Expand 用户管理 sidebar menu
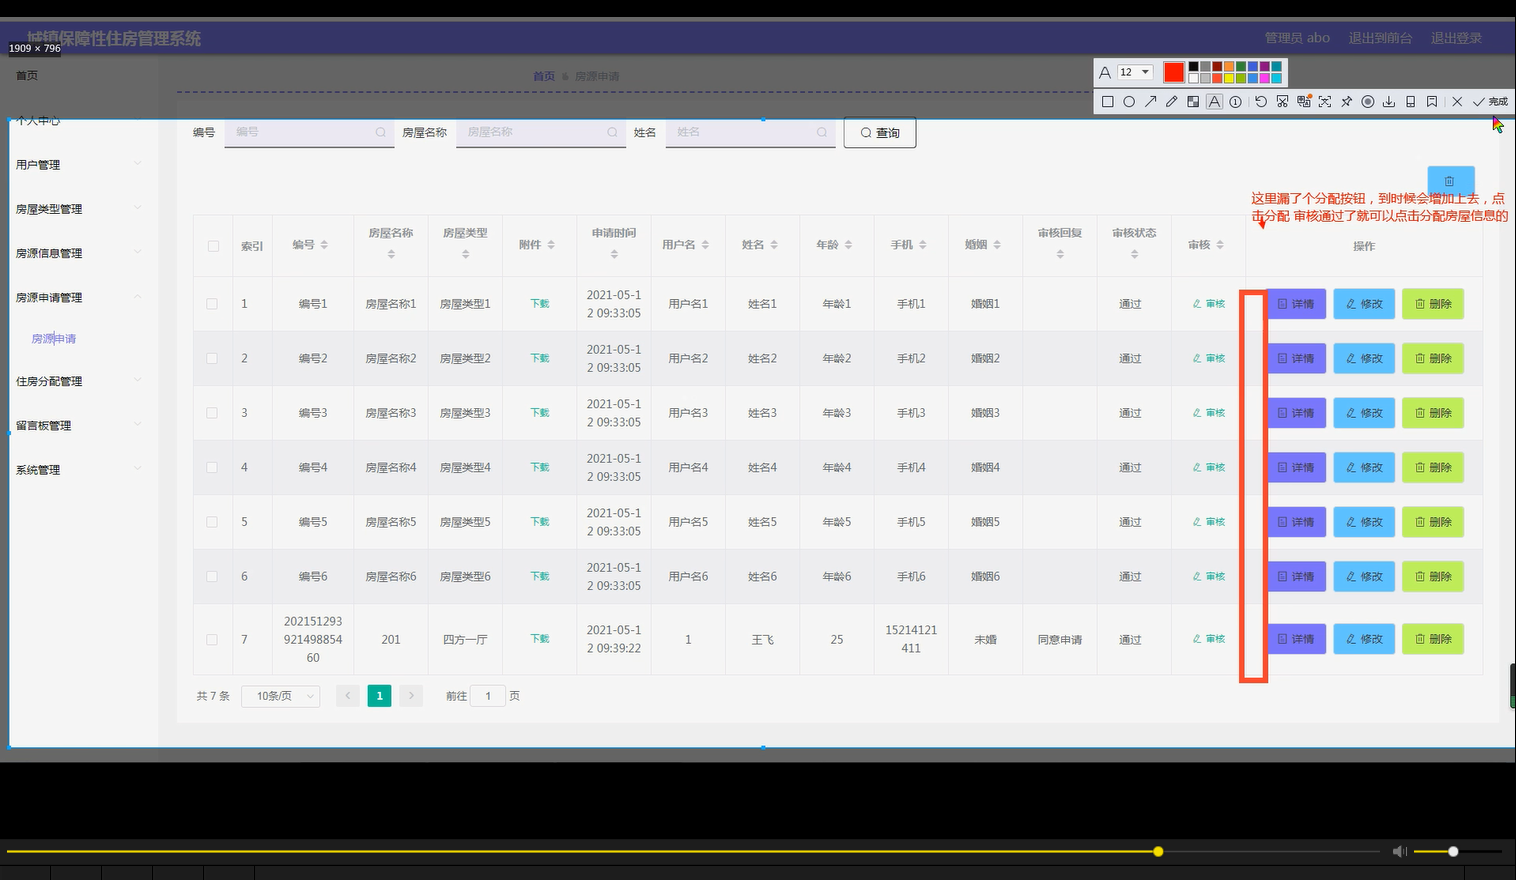This screenshot has width=1516, height=880. point(79,165)
